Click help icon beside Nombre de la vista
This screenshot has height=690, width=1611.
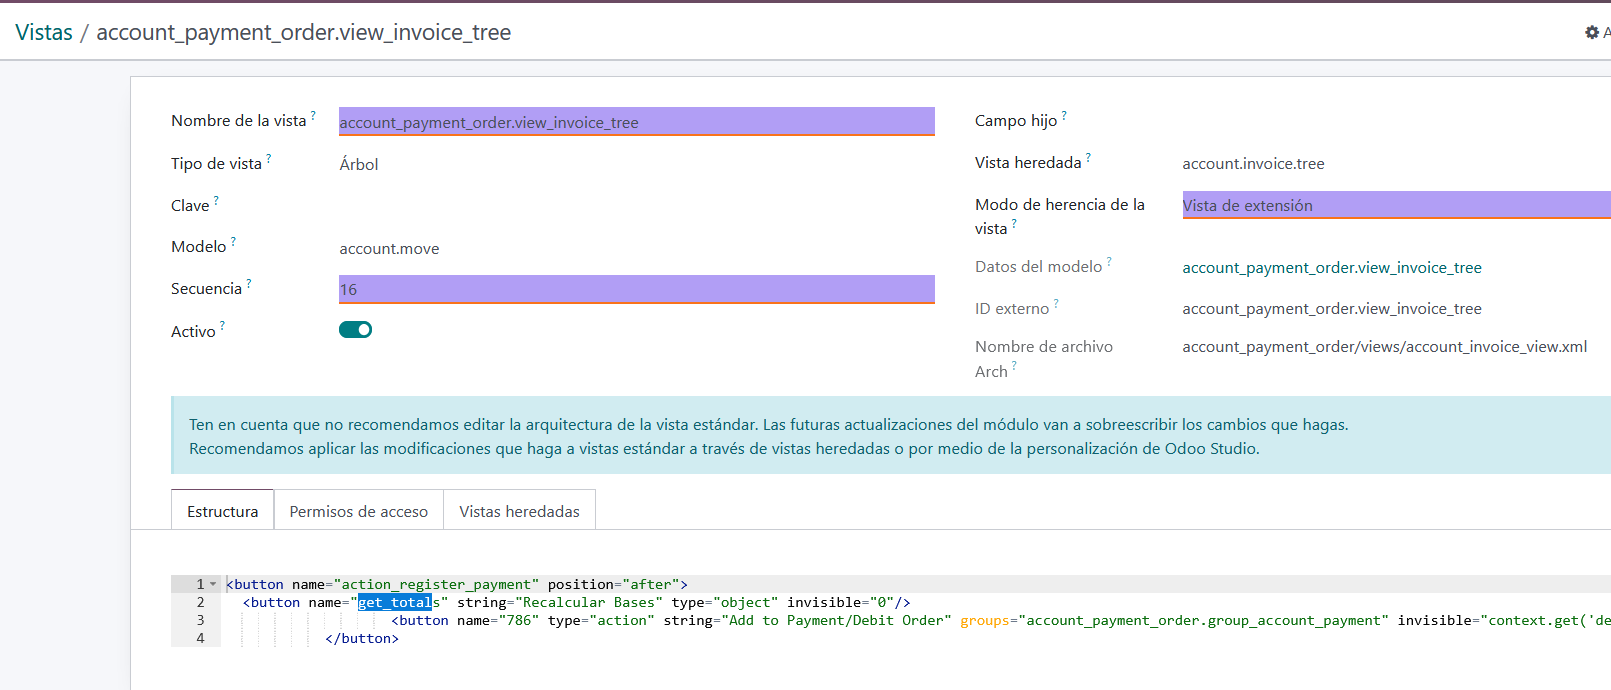[x=313, y=115]
